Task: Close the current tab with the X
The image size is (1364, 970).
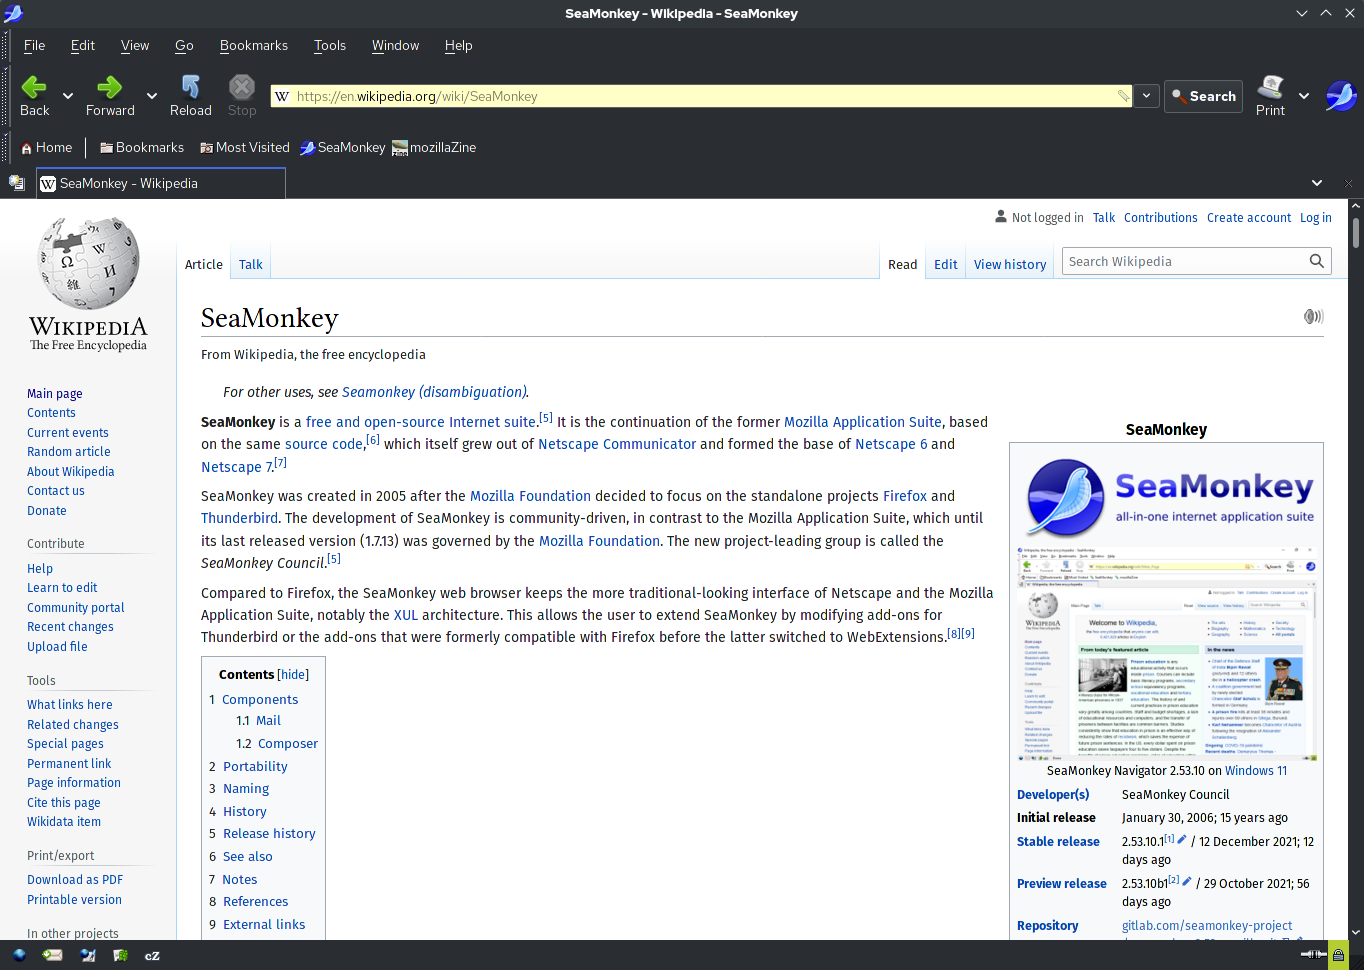Action: tap(1348, 183)
